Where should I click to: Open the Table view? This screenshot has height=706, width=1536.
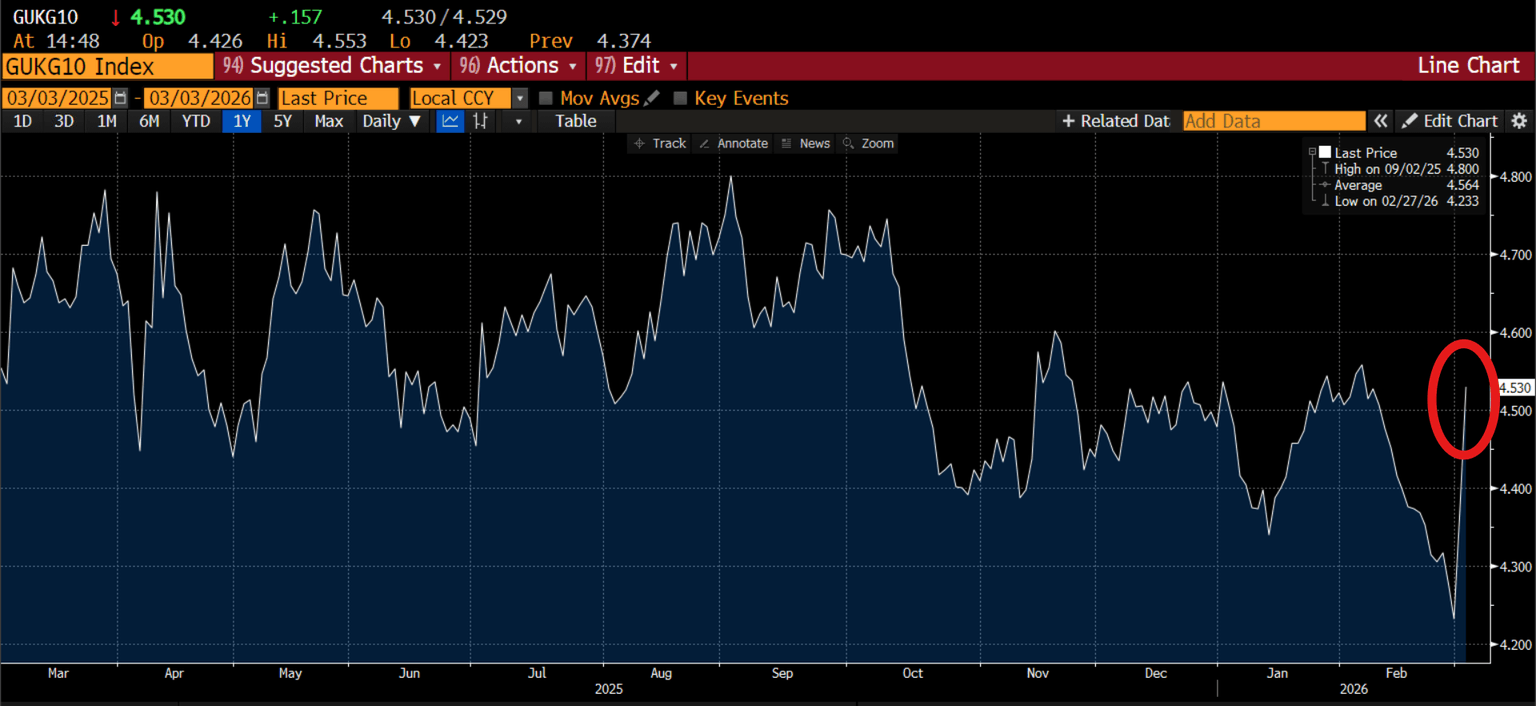(x=575, y=121)
